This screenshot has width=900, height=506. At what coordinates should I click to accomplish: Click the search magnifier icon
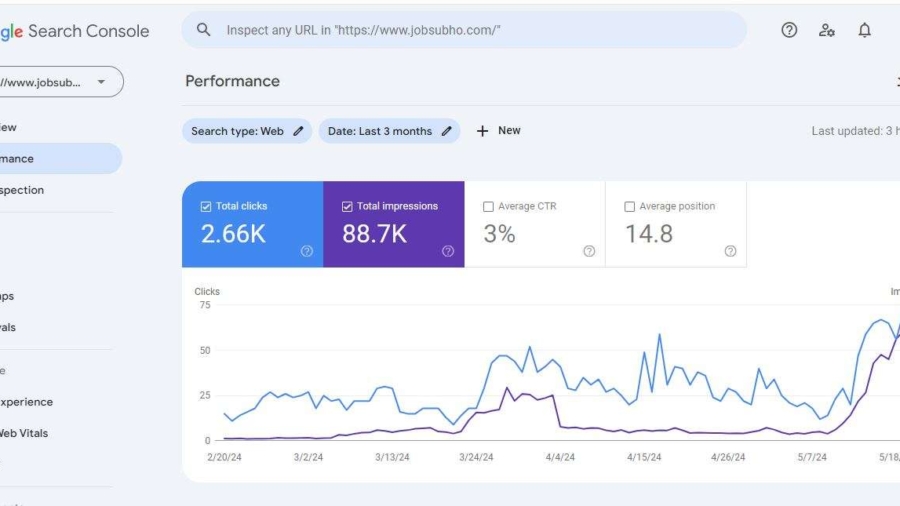pyautogui.click(x=203, y=29)
